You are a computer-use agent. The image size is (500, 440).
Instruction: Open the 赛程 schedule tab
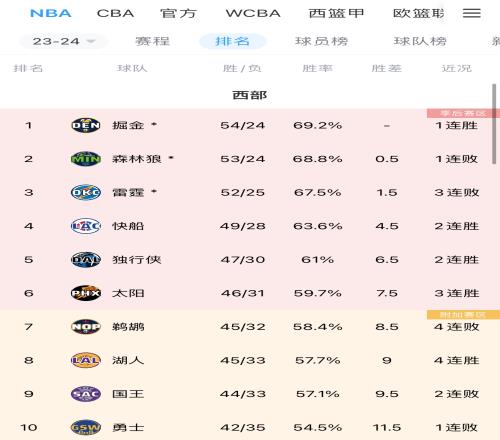152,41
